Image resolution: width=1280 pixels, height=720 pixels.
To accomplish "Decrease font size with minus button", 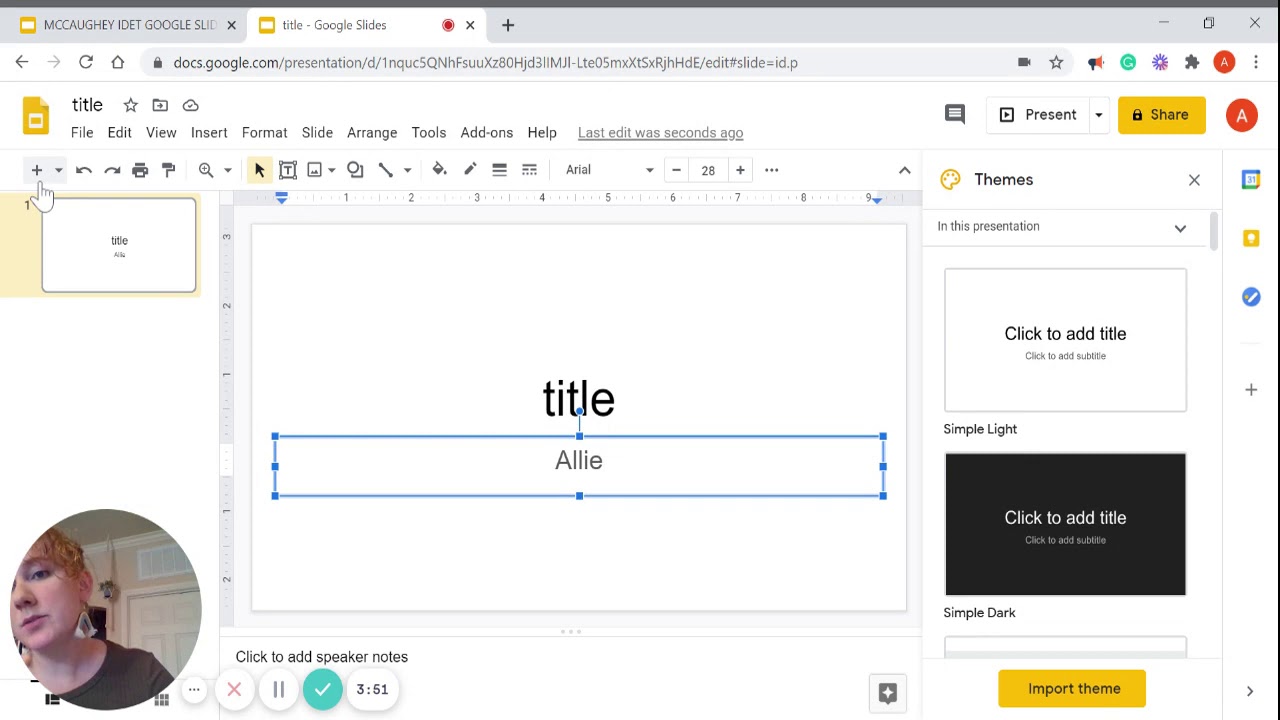I will (676, 170).
